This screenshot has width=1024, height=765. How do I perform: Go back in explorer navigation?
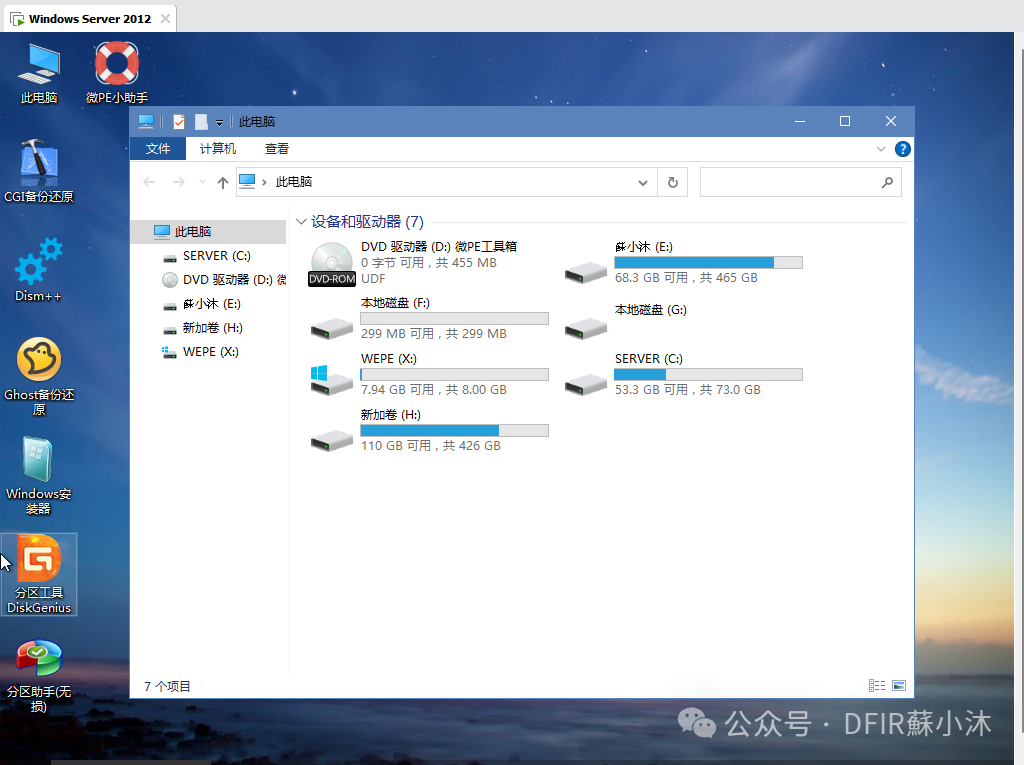click(x=150, y=182)
